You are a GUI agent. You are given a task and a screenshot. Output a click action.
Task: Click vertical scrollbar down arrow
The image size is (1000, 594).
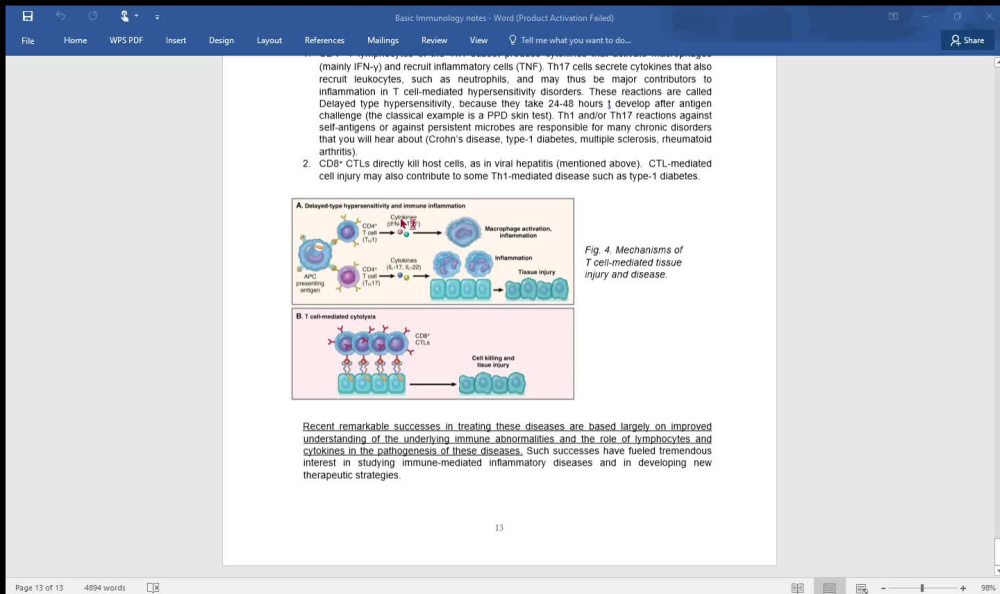(x=997, y=571)
